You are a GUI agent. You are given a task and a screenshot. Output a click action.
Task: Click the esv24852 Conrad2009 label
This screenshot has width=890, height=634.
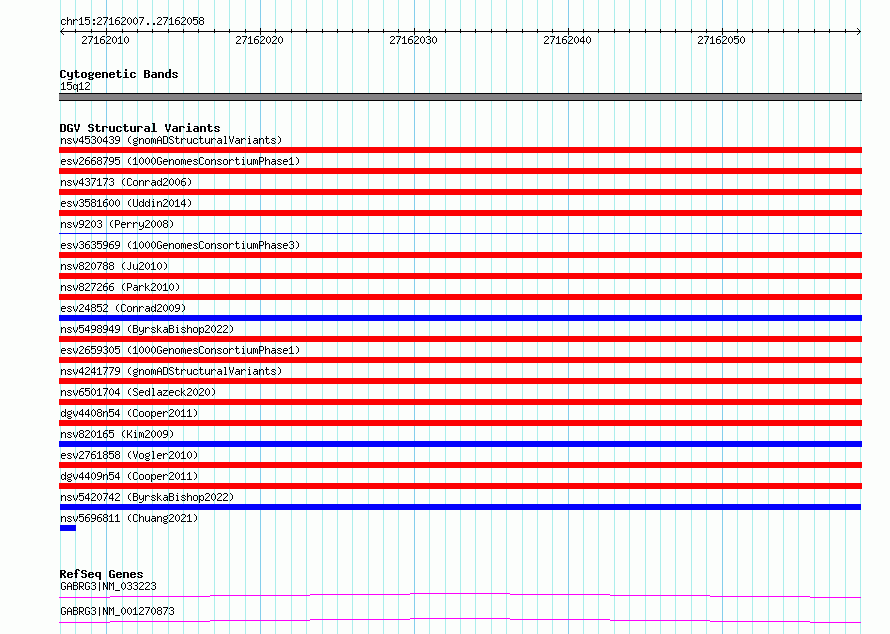coord(123,308)
